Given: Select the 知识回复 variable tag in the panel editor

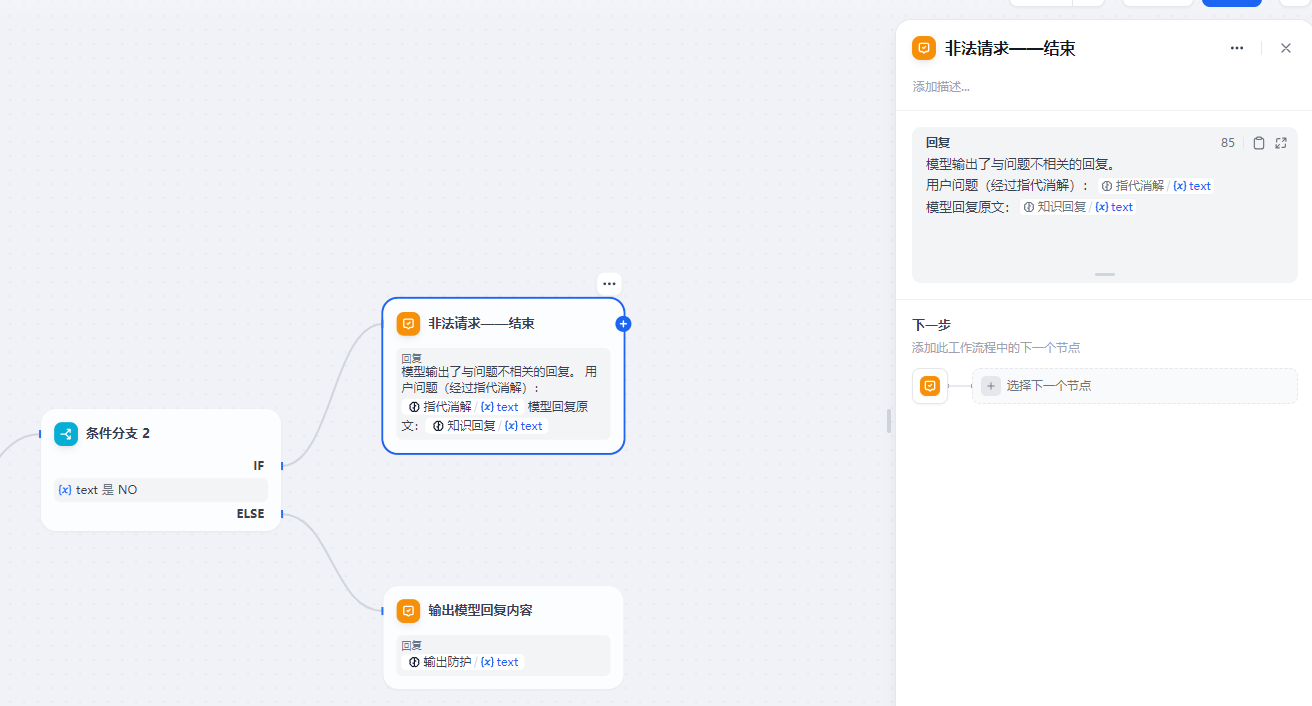Looking at the screenshot, I should pos(1077,207).
